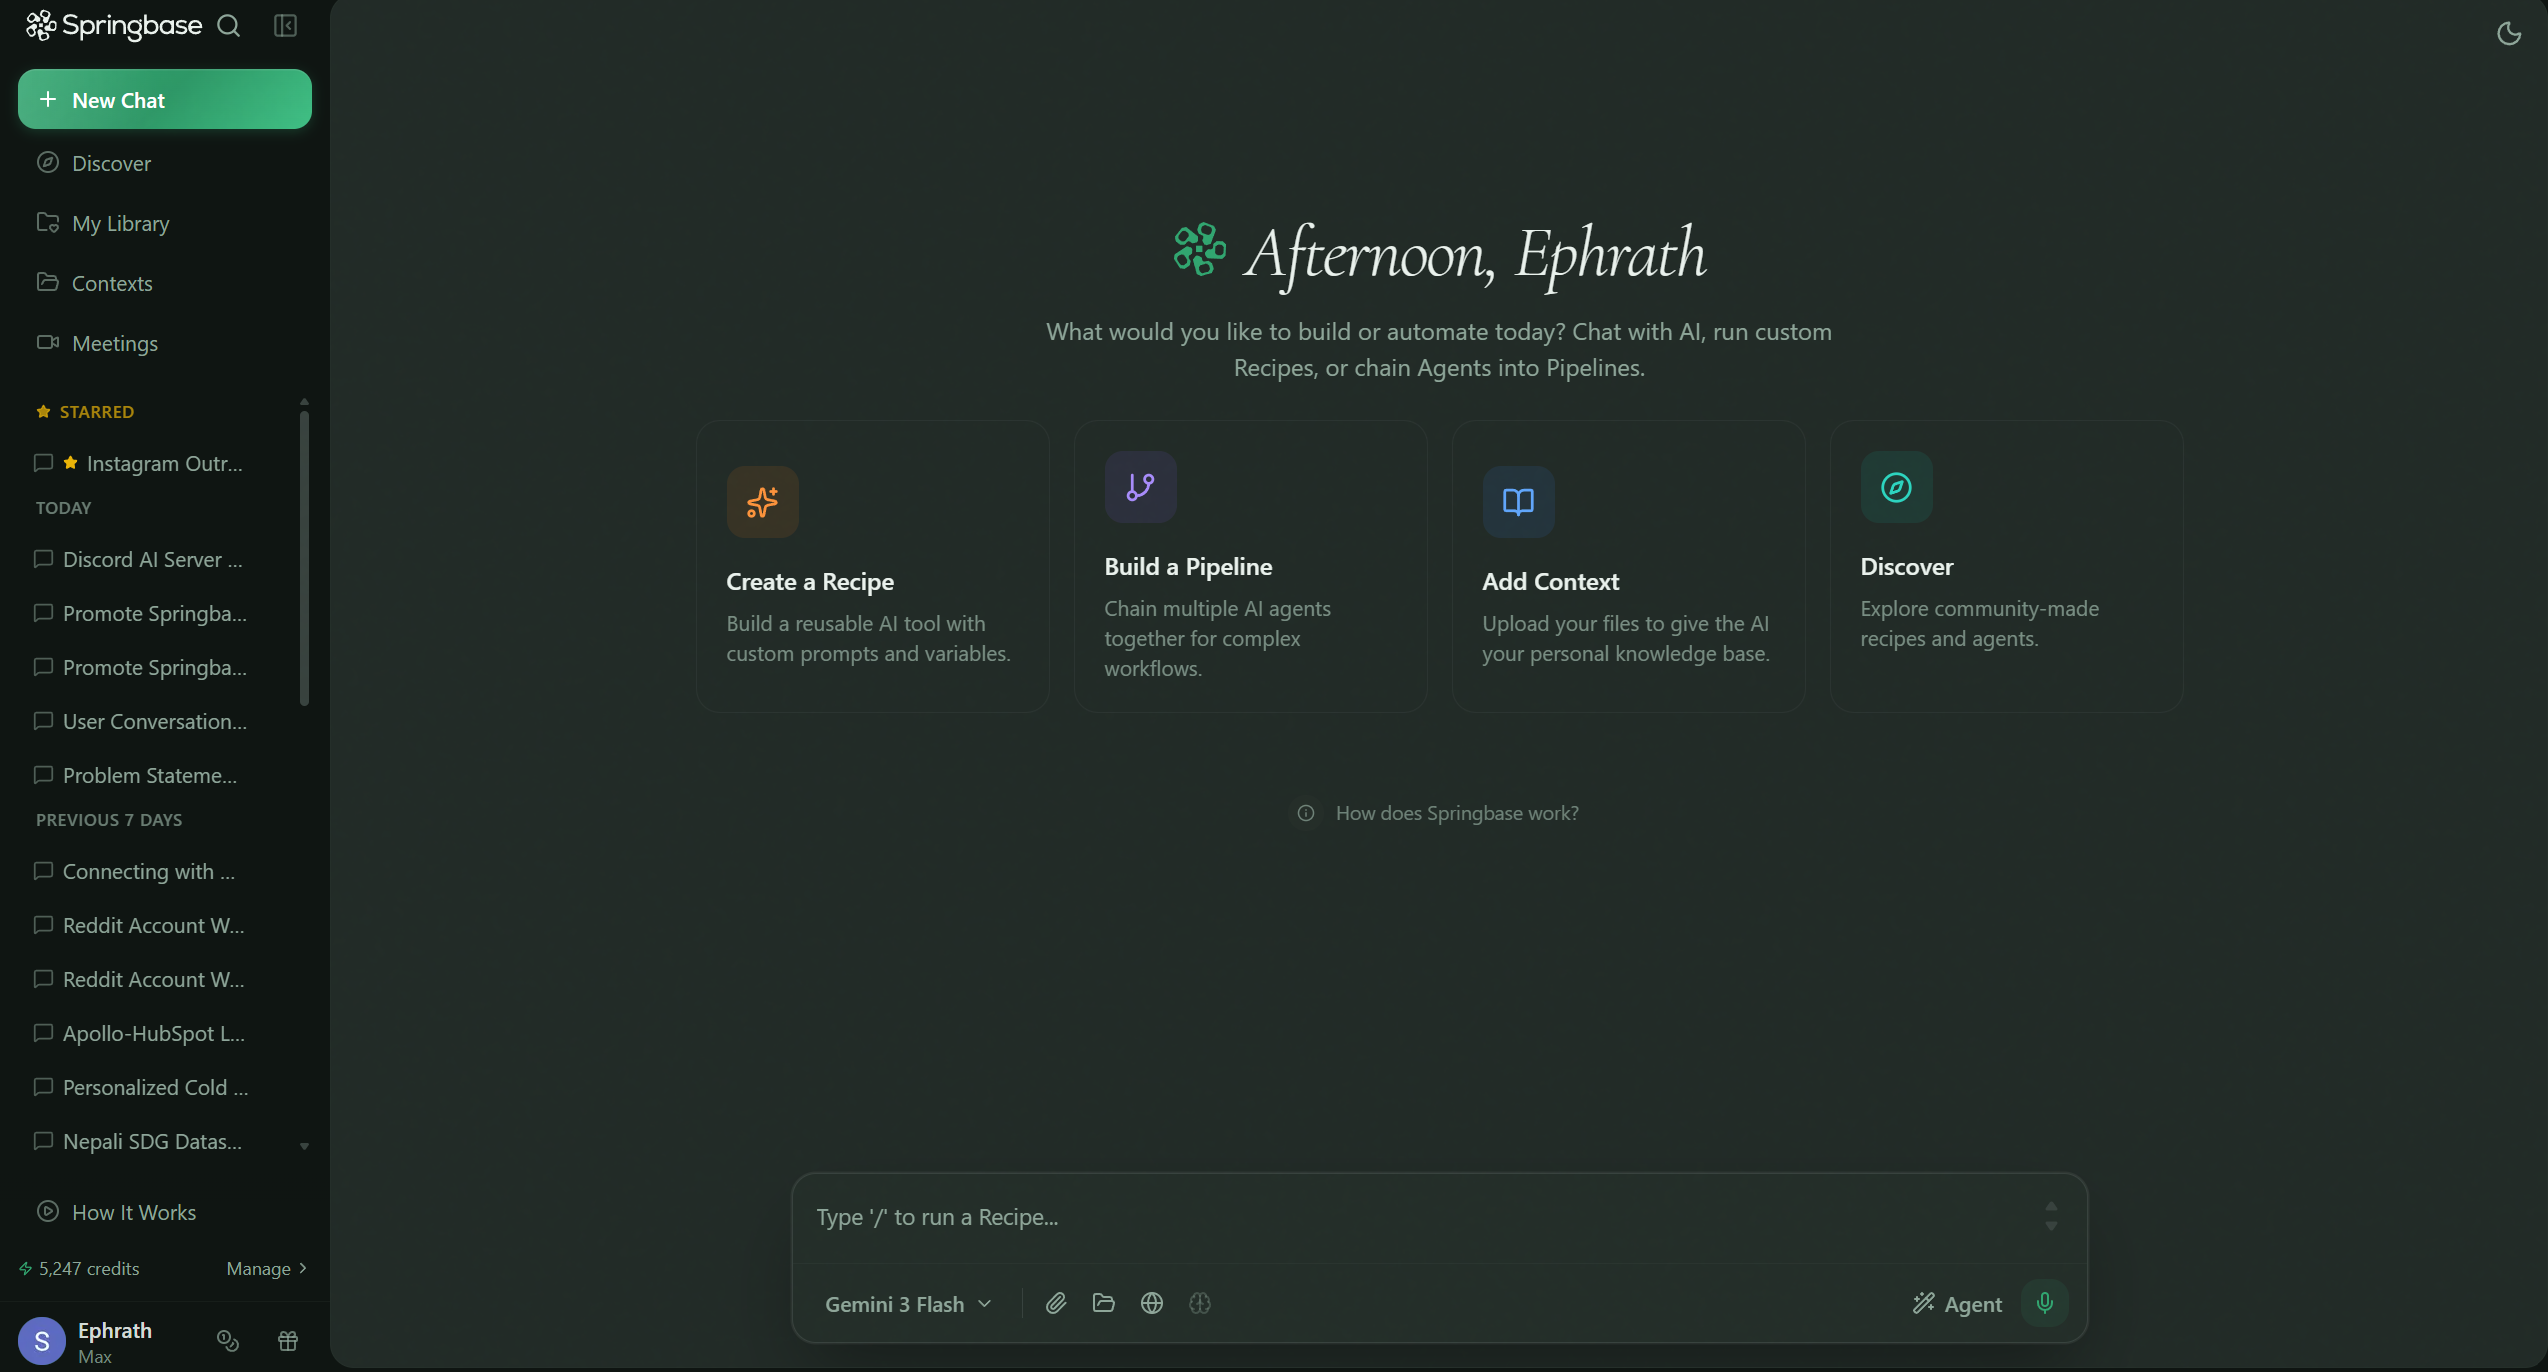Viewport: 2548px width, 1372px height.
Task: Attach a file with the paperclip icon
Action: point(1056,1303)
